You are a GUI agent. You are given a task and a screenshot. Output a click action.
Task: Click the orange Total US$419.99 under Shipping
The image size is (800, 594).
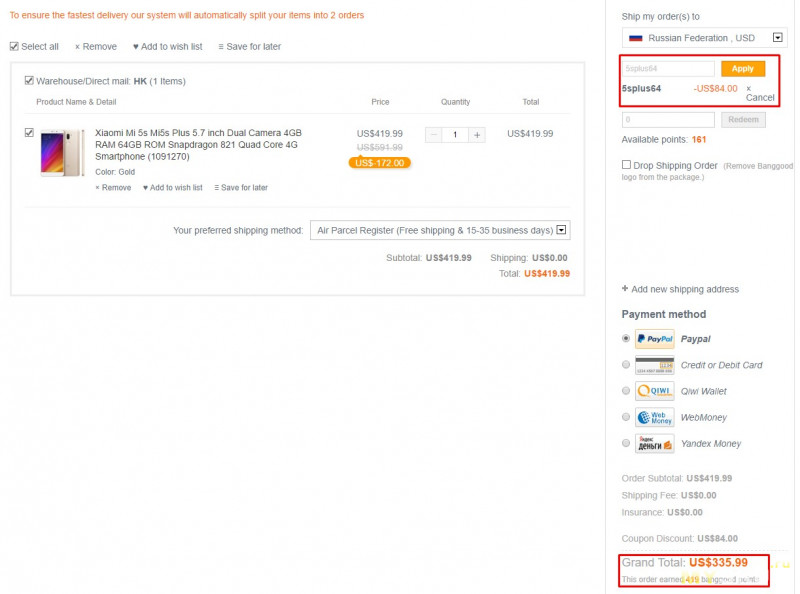point(547,274)
